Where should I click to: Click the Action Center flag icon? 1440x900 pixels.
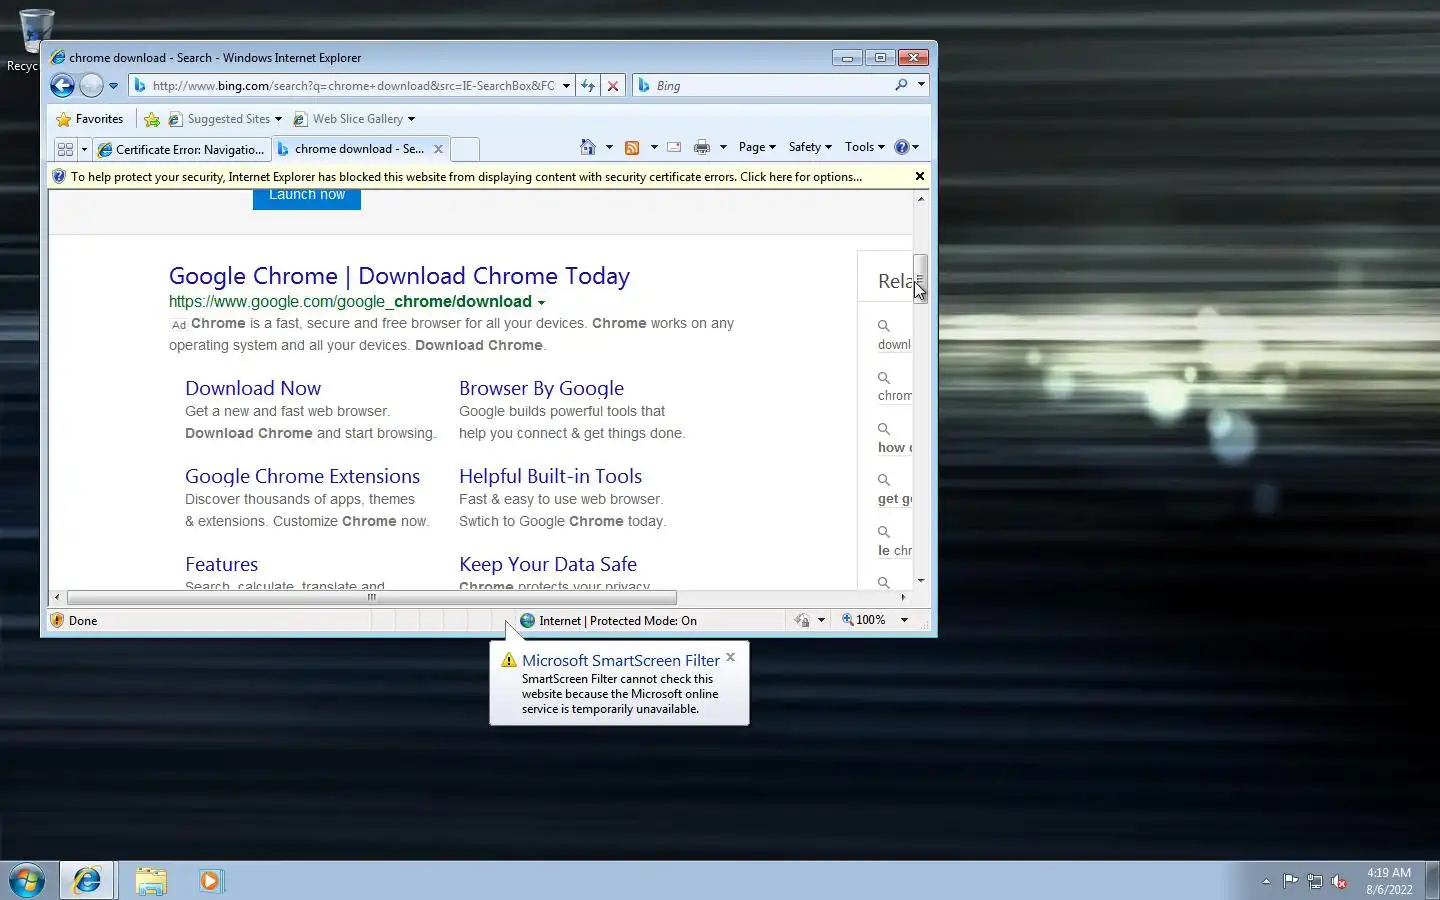[1290, 881]
